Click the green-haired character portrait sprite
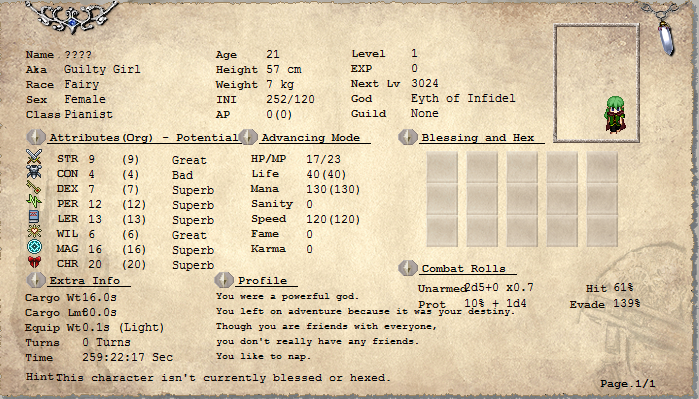The height and width of the screenshot is (399, 699). coord(615,115)
